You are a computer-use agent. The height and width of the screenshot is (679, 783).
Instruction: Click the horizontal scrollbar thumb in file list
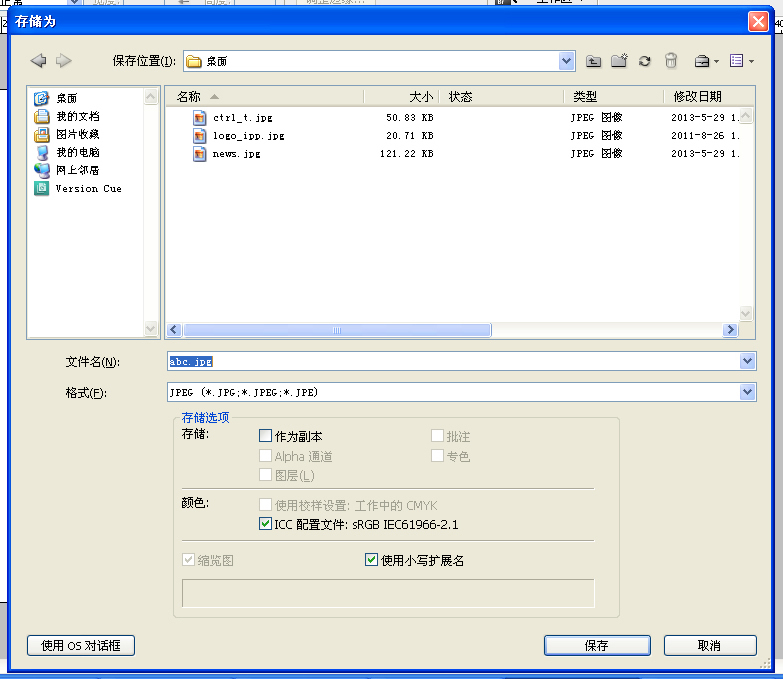337,330
